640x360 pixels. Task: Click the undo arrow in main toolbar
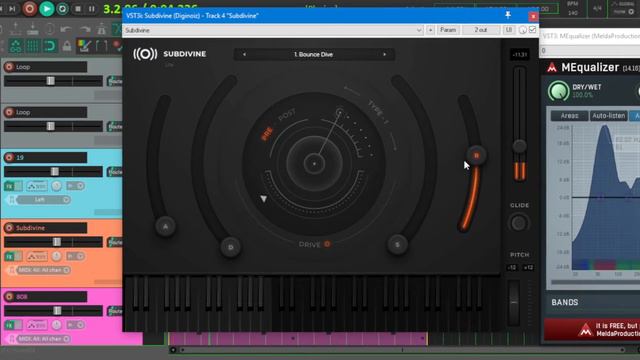tap(66, 29)
